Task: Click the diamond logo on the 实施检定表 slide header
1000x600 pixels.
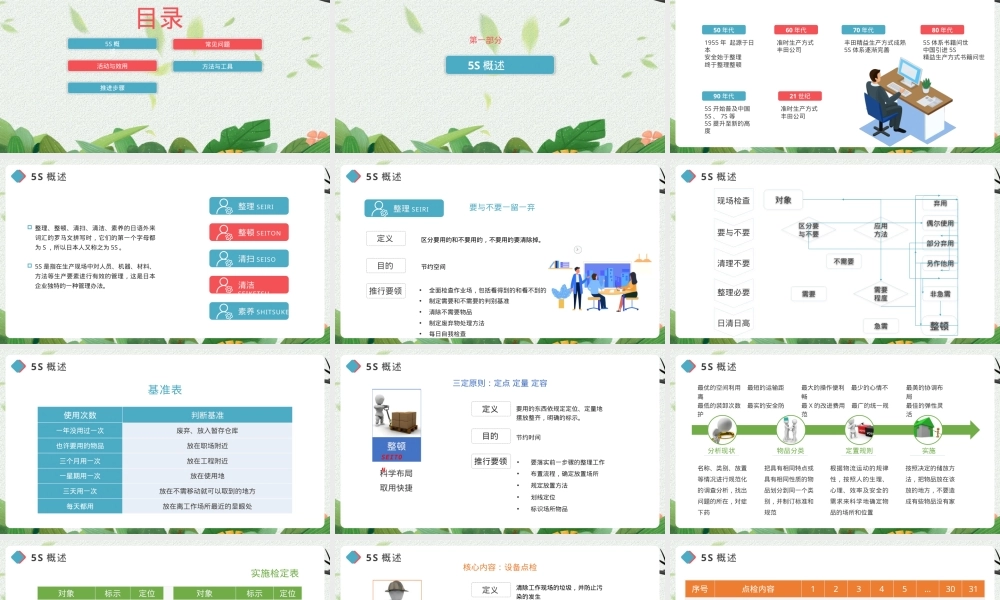Action: [x=18, y=557]
